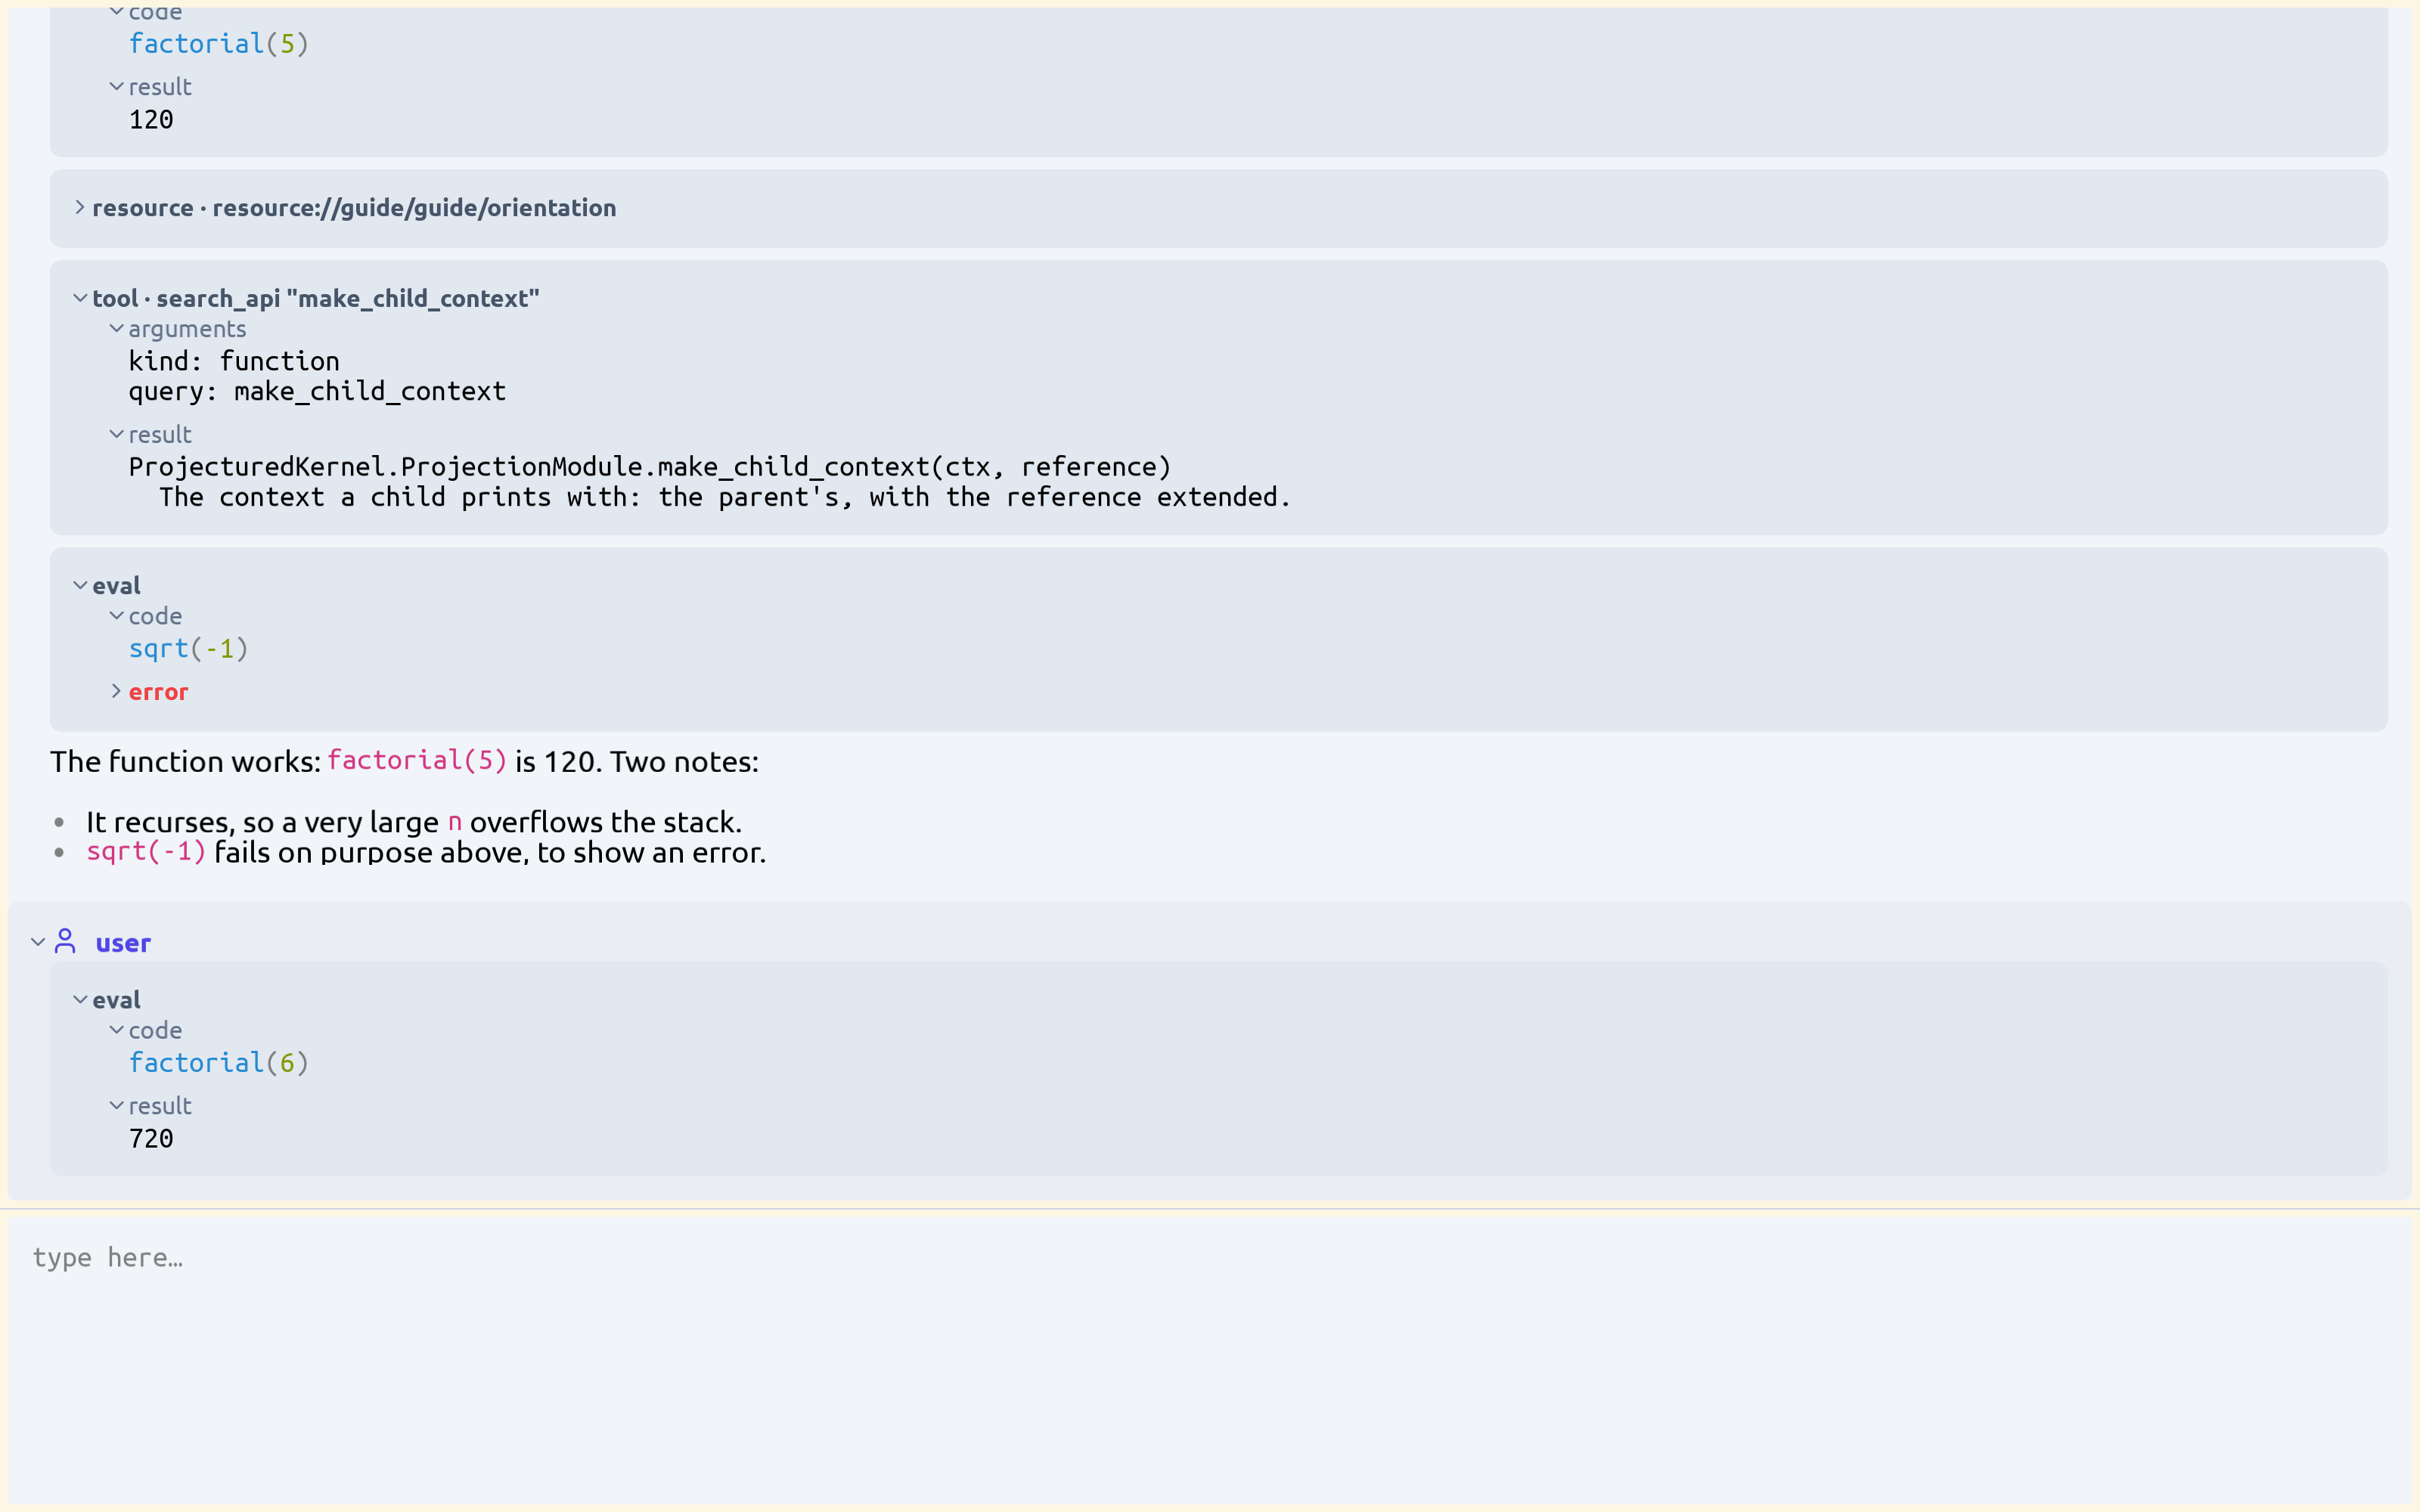Click the factorial(5) code line
This screenshot has width=2420, height=1512.
click(x=219, y=44)
